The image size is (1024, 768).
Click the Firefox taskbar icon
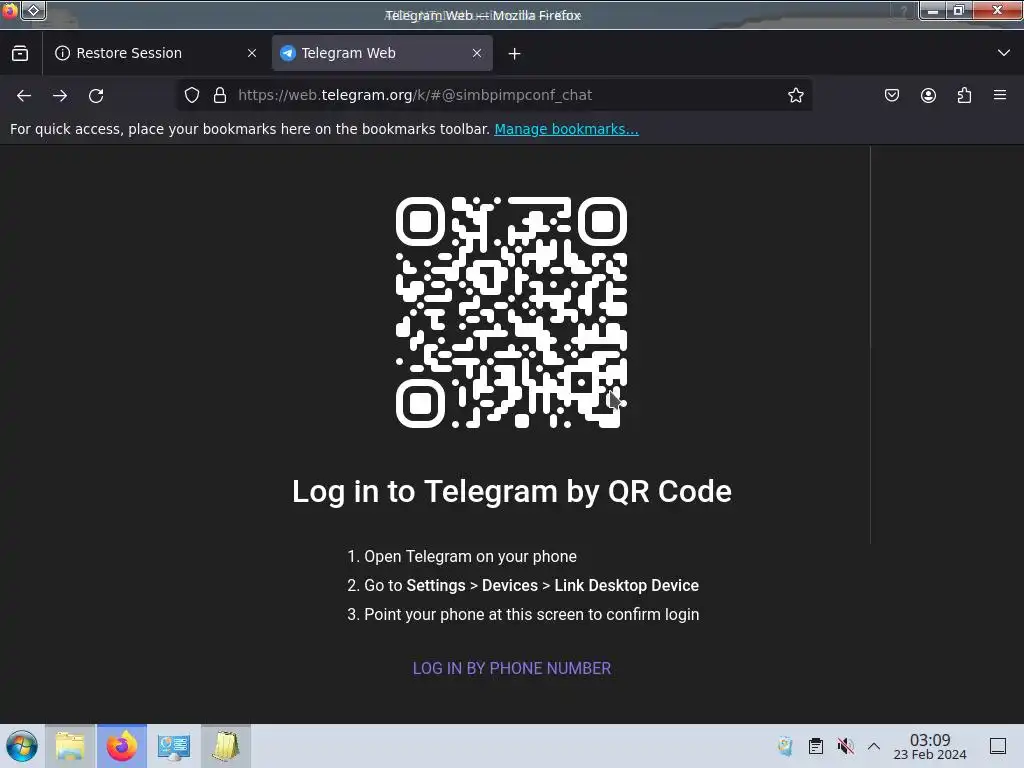[x=121, y=746]
